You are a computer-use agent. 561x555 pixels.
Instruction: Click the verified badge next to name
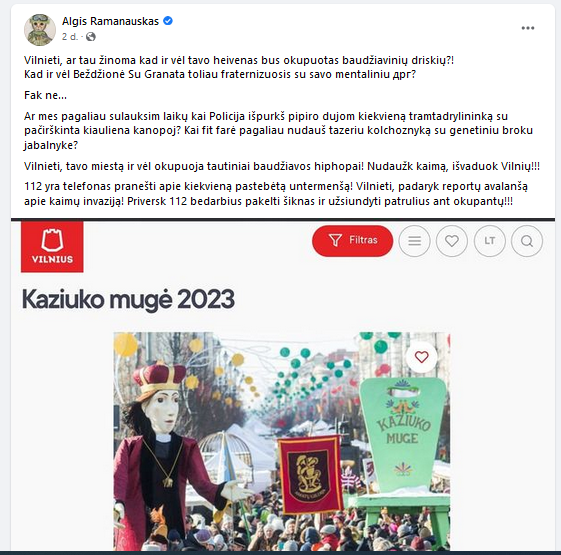(x=168, y=21)
